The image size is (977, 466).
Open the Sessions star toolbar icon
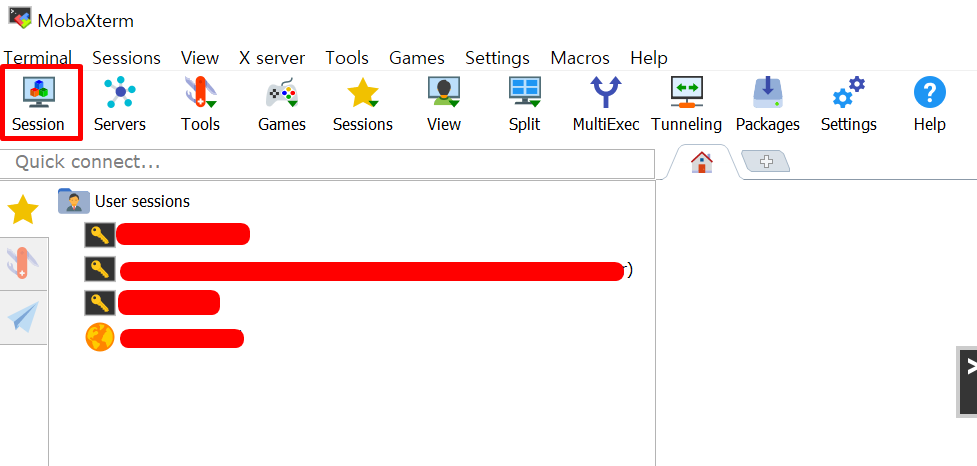pos(363,103)
